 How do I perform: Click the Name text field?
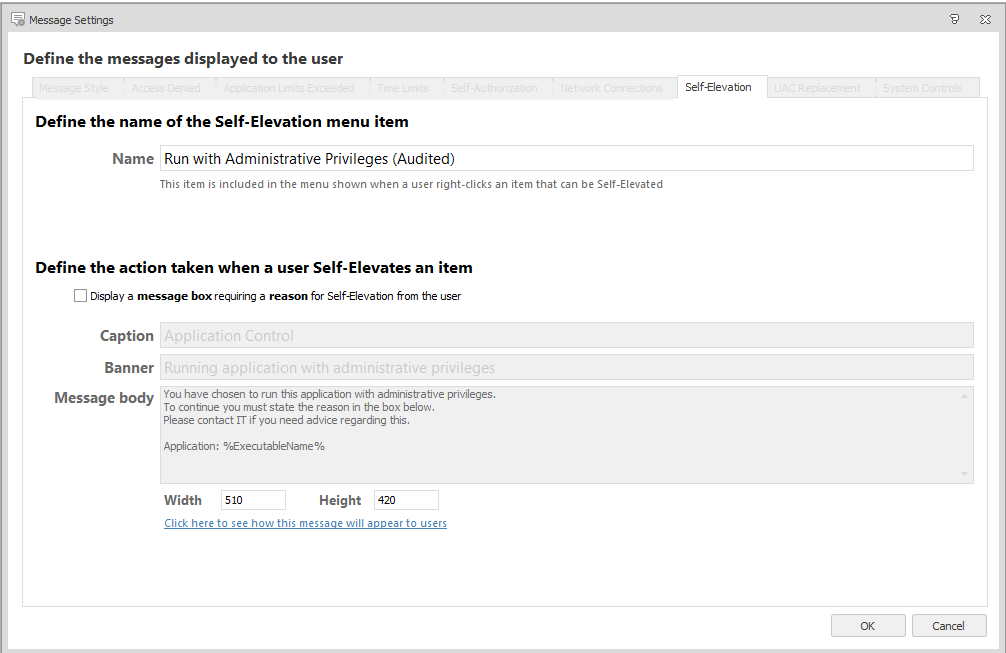(566, 158)
